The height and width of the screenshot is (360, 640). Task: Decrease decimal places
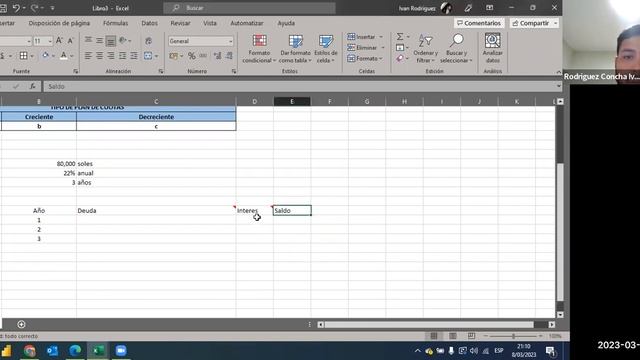pyautogui.click(x=229, y=56)
